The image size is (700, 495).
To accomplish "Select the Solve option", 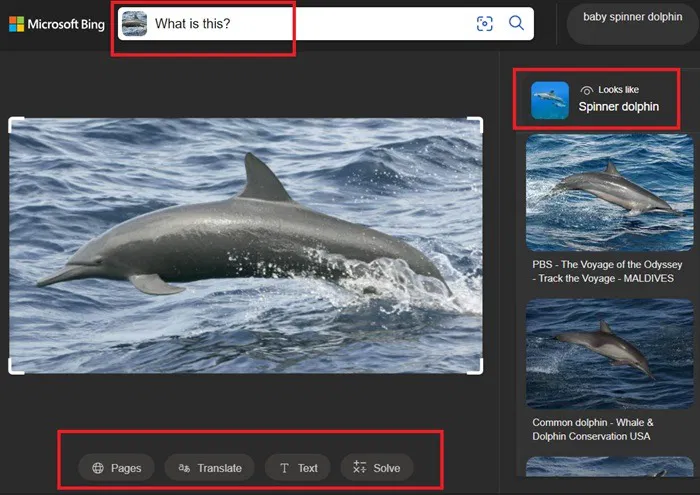I will tap(377, 468).
